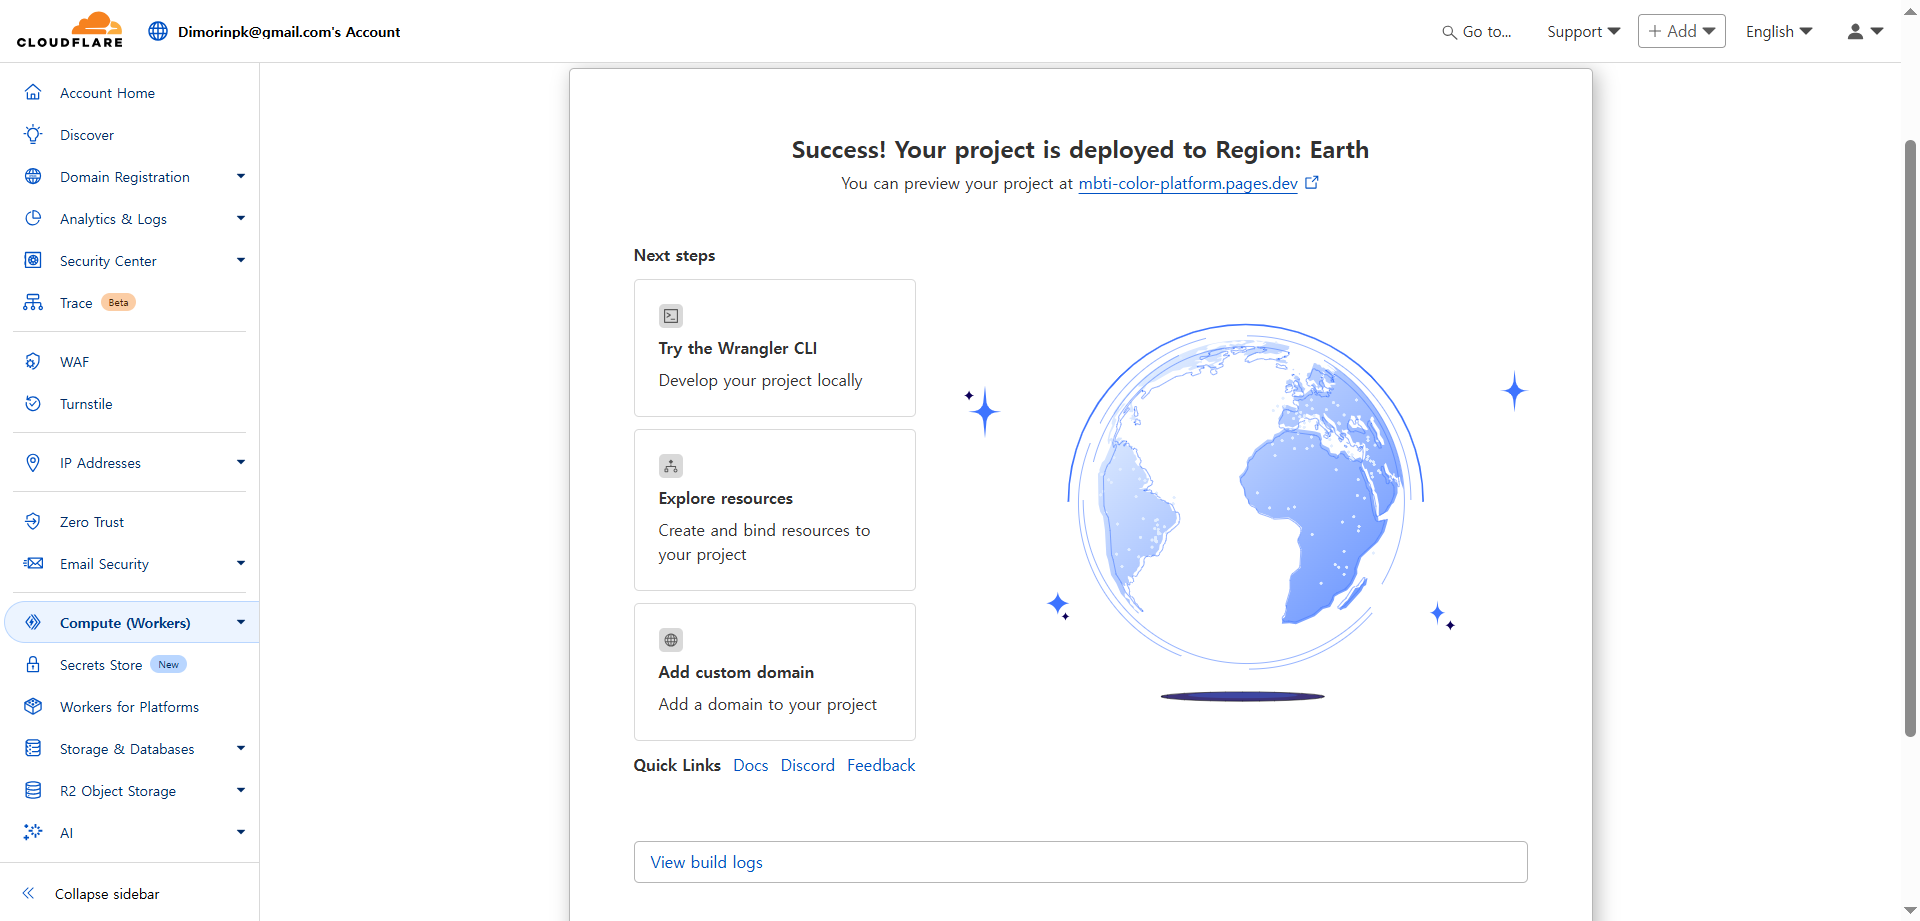Viewport: 1920px width, 921px height.
Task: Click the Compute (Workers) diamond icon
Action: pos(33,622)
